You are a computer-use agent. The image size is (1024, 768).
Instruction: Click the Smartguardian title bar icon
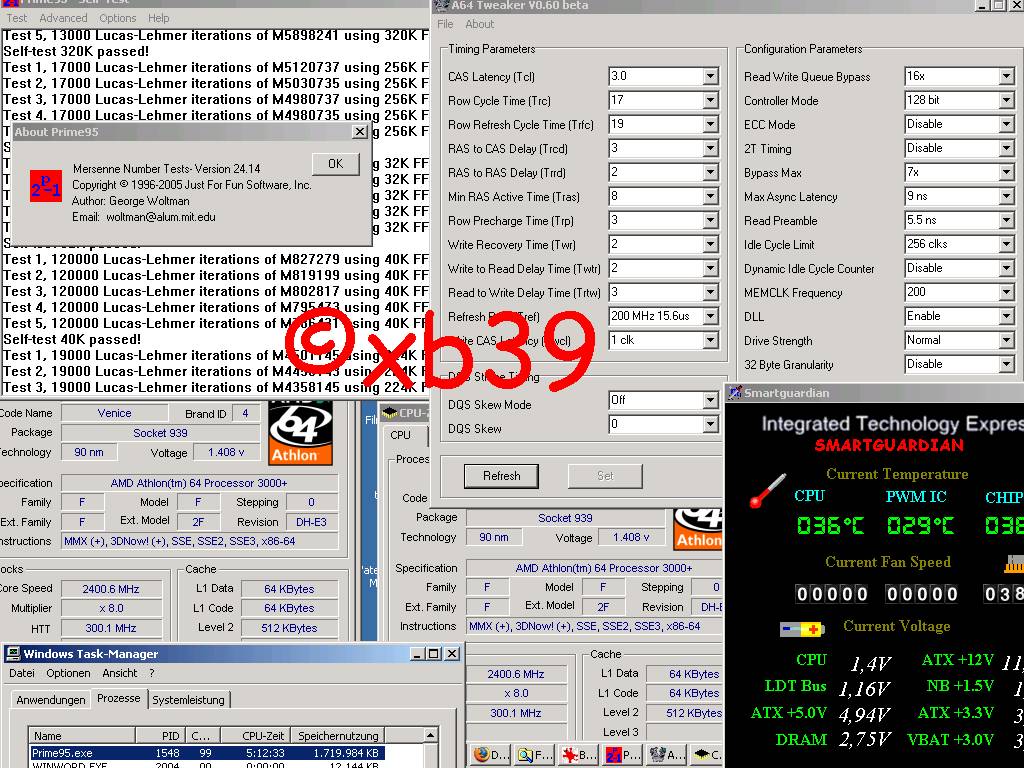coord(735,392)
